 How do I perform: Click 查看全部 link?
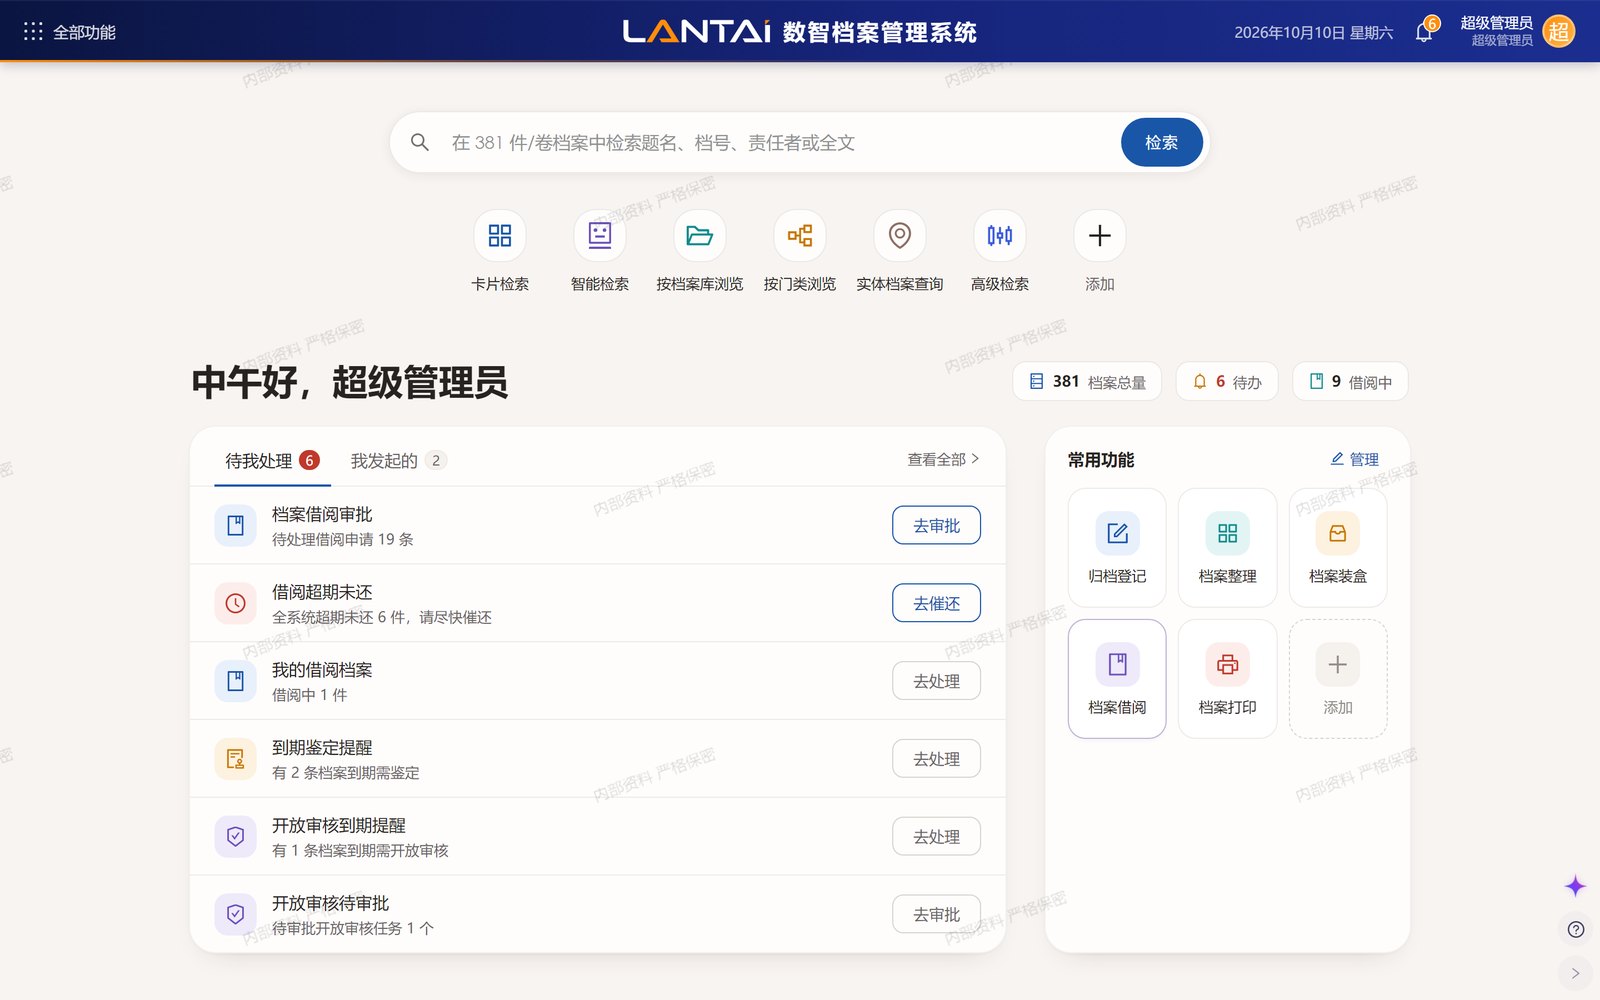(943, 460)
